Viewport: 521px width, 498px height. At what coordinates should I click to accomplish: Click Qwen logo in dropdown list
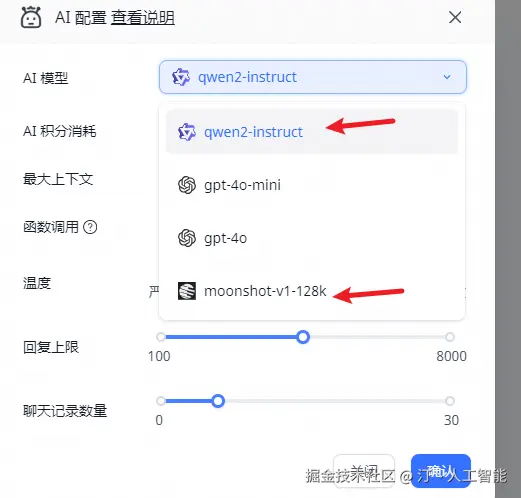[x=187, y=132]
